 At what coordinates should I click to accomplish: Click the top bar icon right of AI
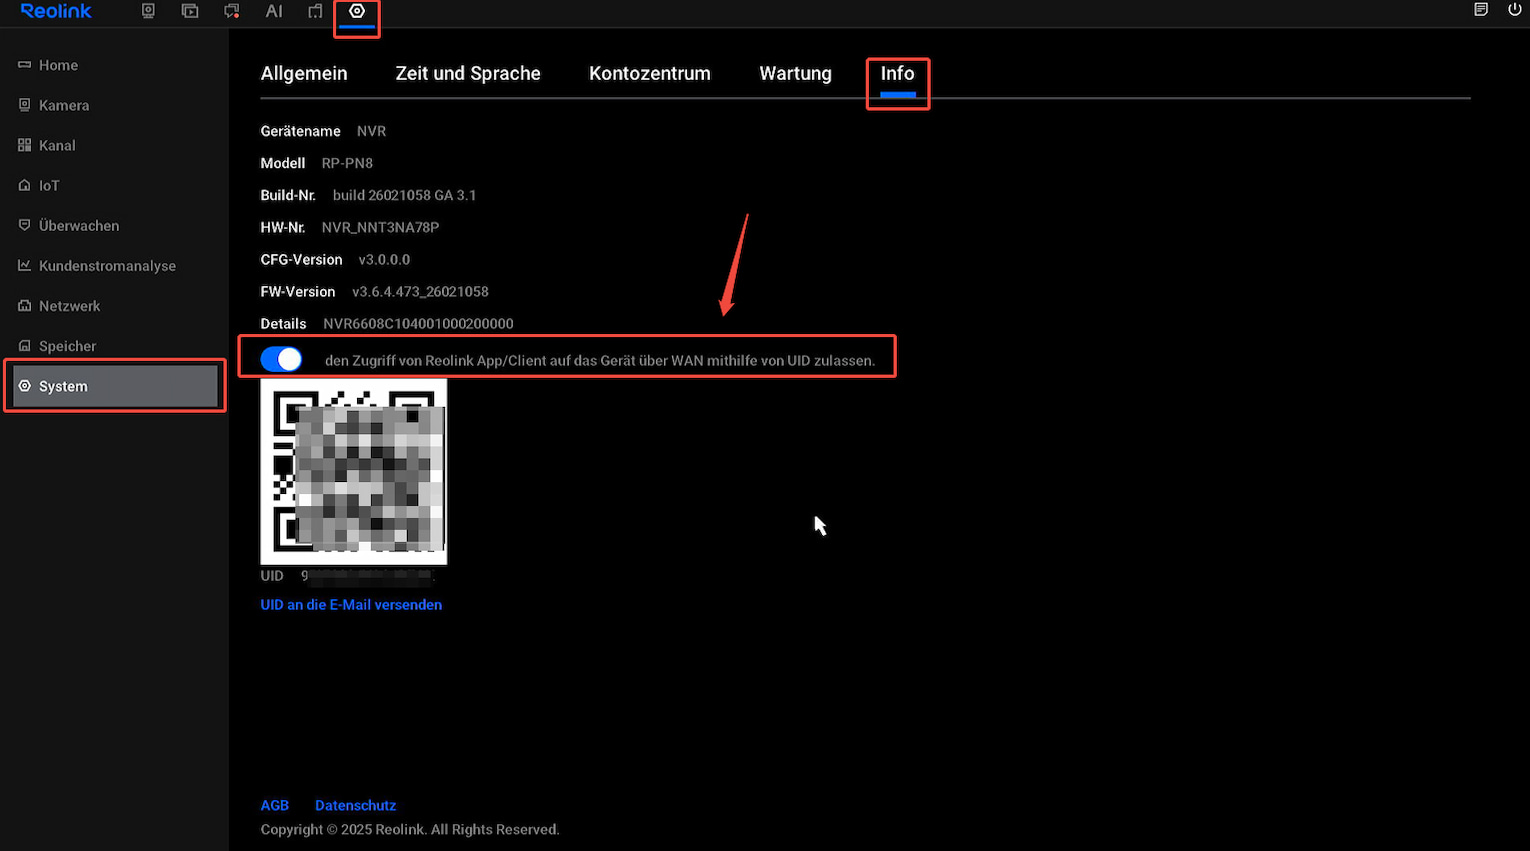coord(315,11)
